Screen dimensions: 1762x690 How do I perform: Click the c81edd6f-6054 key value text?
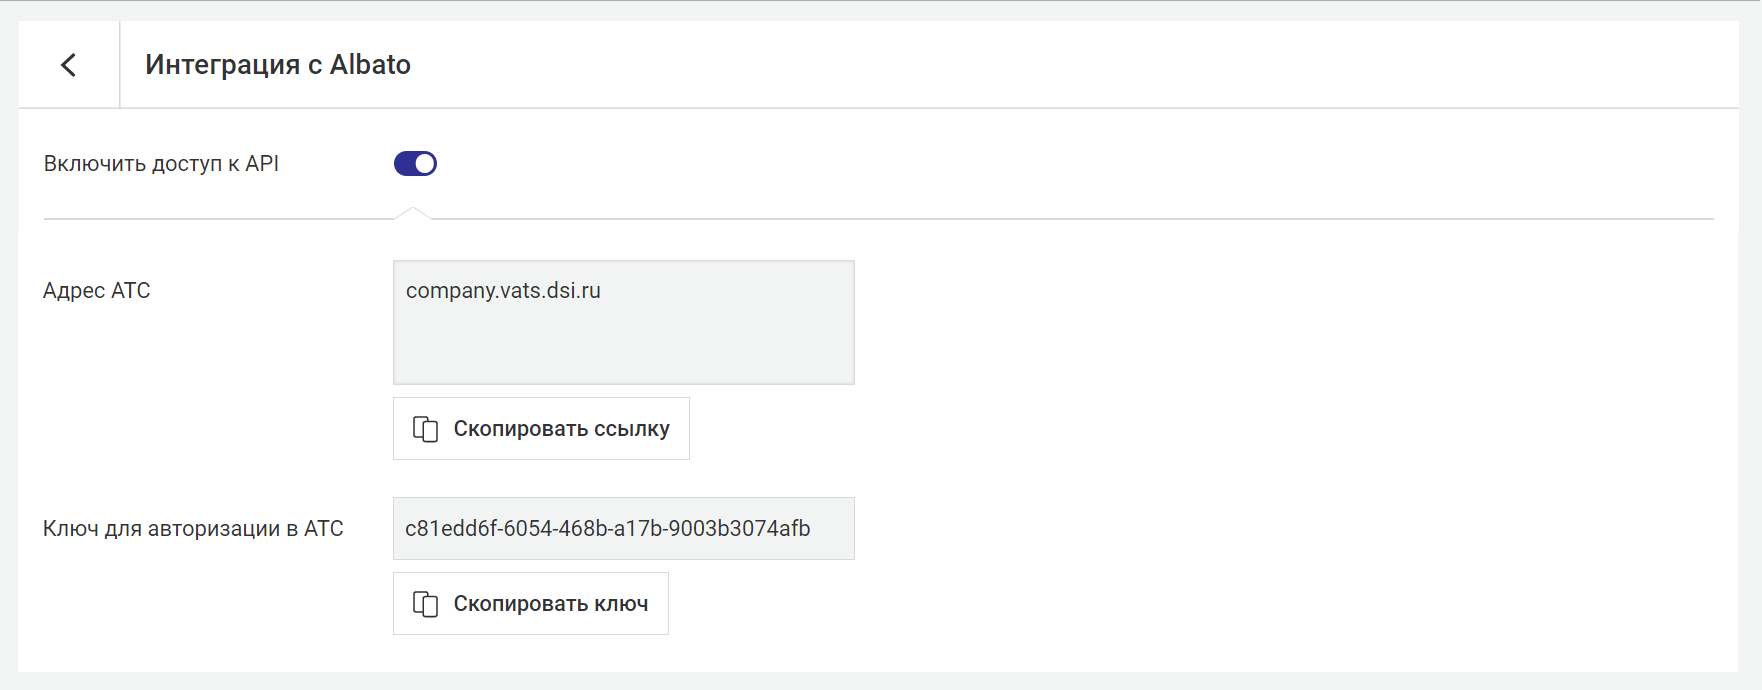click(607, 528)
